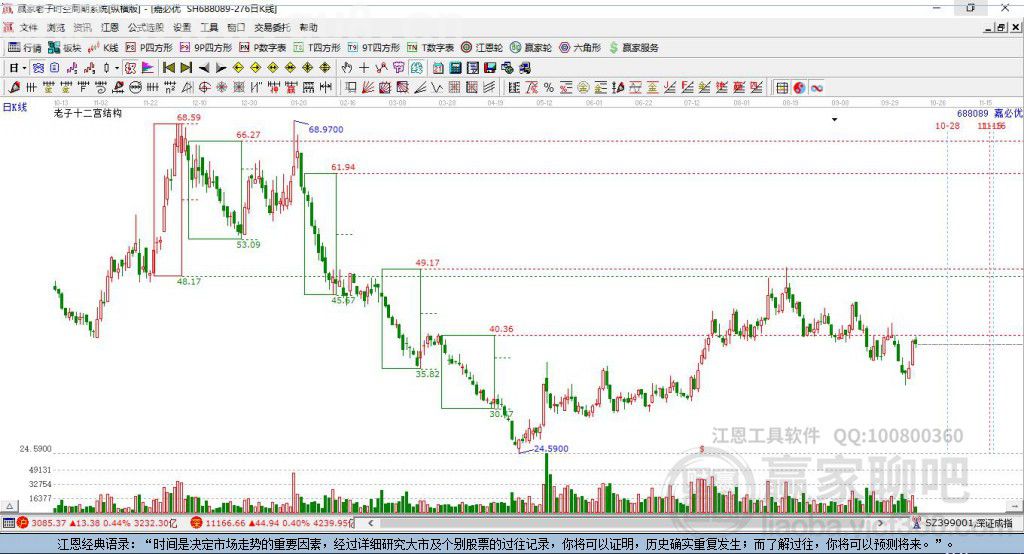Click the 深 Shenzhen index status icon
Image resolution: width=1024 pixels, height=554 pixels.
[197, 523]
